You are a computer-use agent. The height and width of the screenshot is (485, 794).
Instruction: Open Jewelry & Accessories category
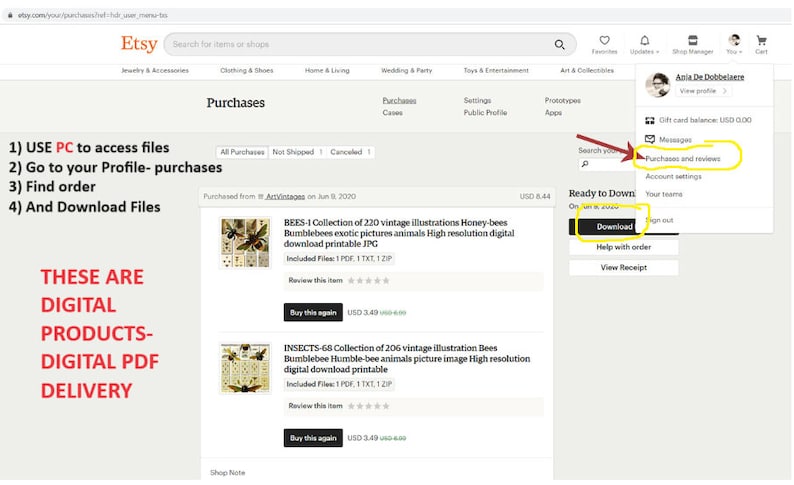click(x=155, y=70)
